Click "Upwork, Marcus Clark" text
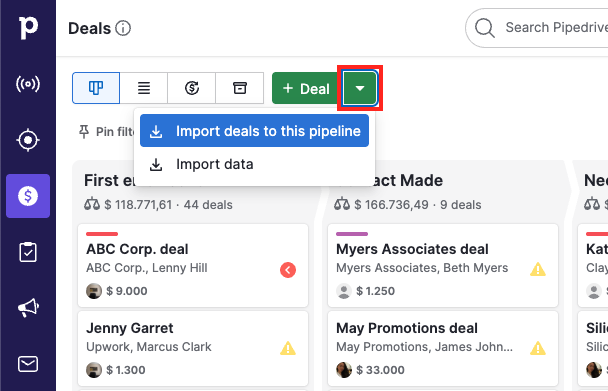The width and height of the screenshot is (608, 391). [x=149, y=347]
